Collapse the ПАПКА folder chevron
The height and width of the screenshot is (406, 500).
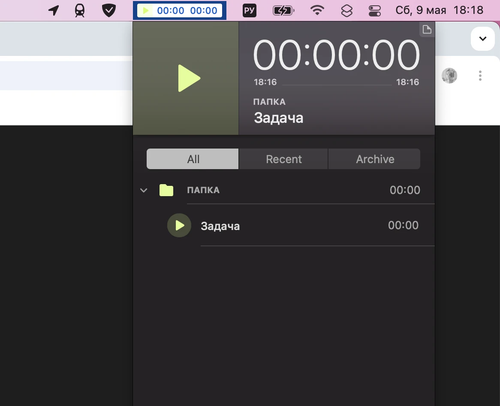tap(144, 190)
